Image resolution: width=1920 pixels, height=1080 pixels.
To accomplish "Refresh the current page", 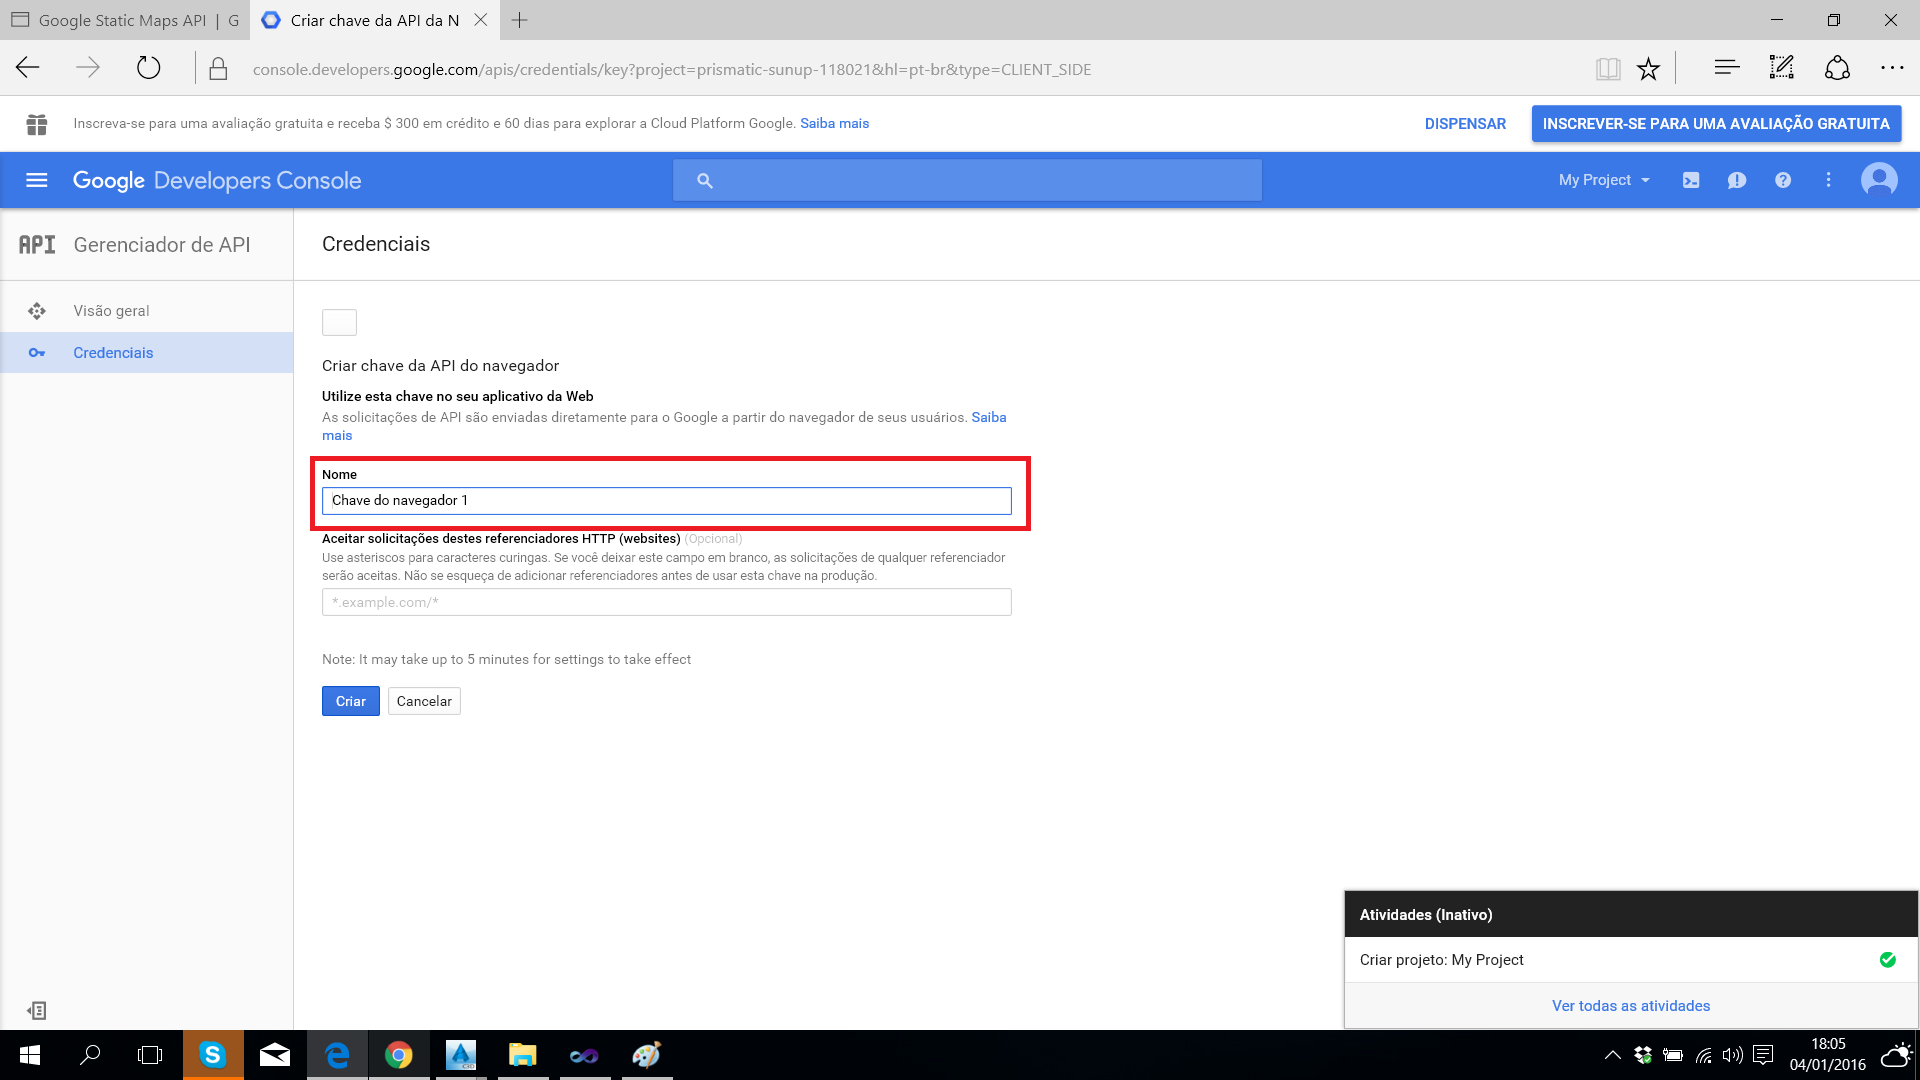I will tap(149, 68).
